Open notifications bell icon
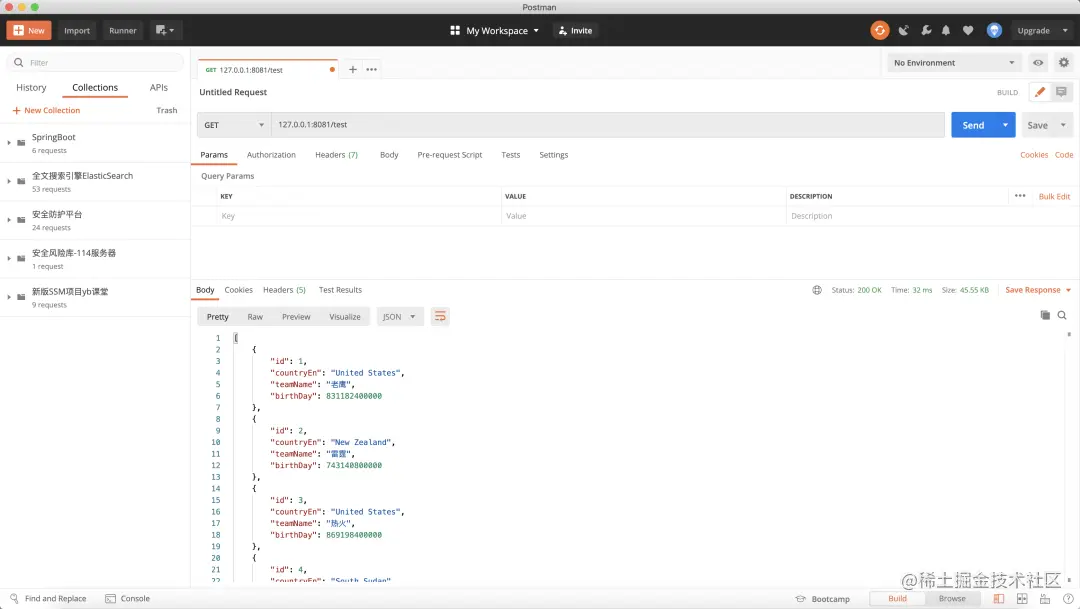 (x=946, y=30)
